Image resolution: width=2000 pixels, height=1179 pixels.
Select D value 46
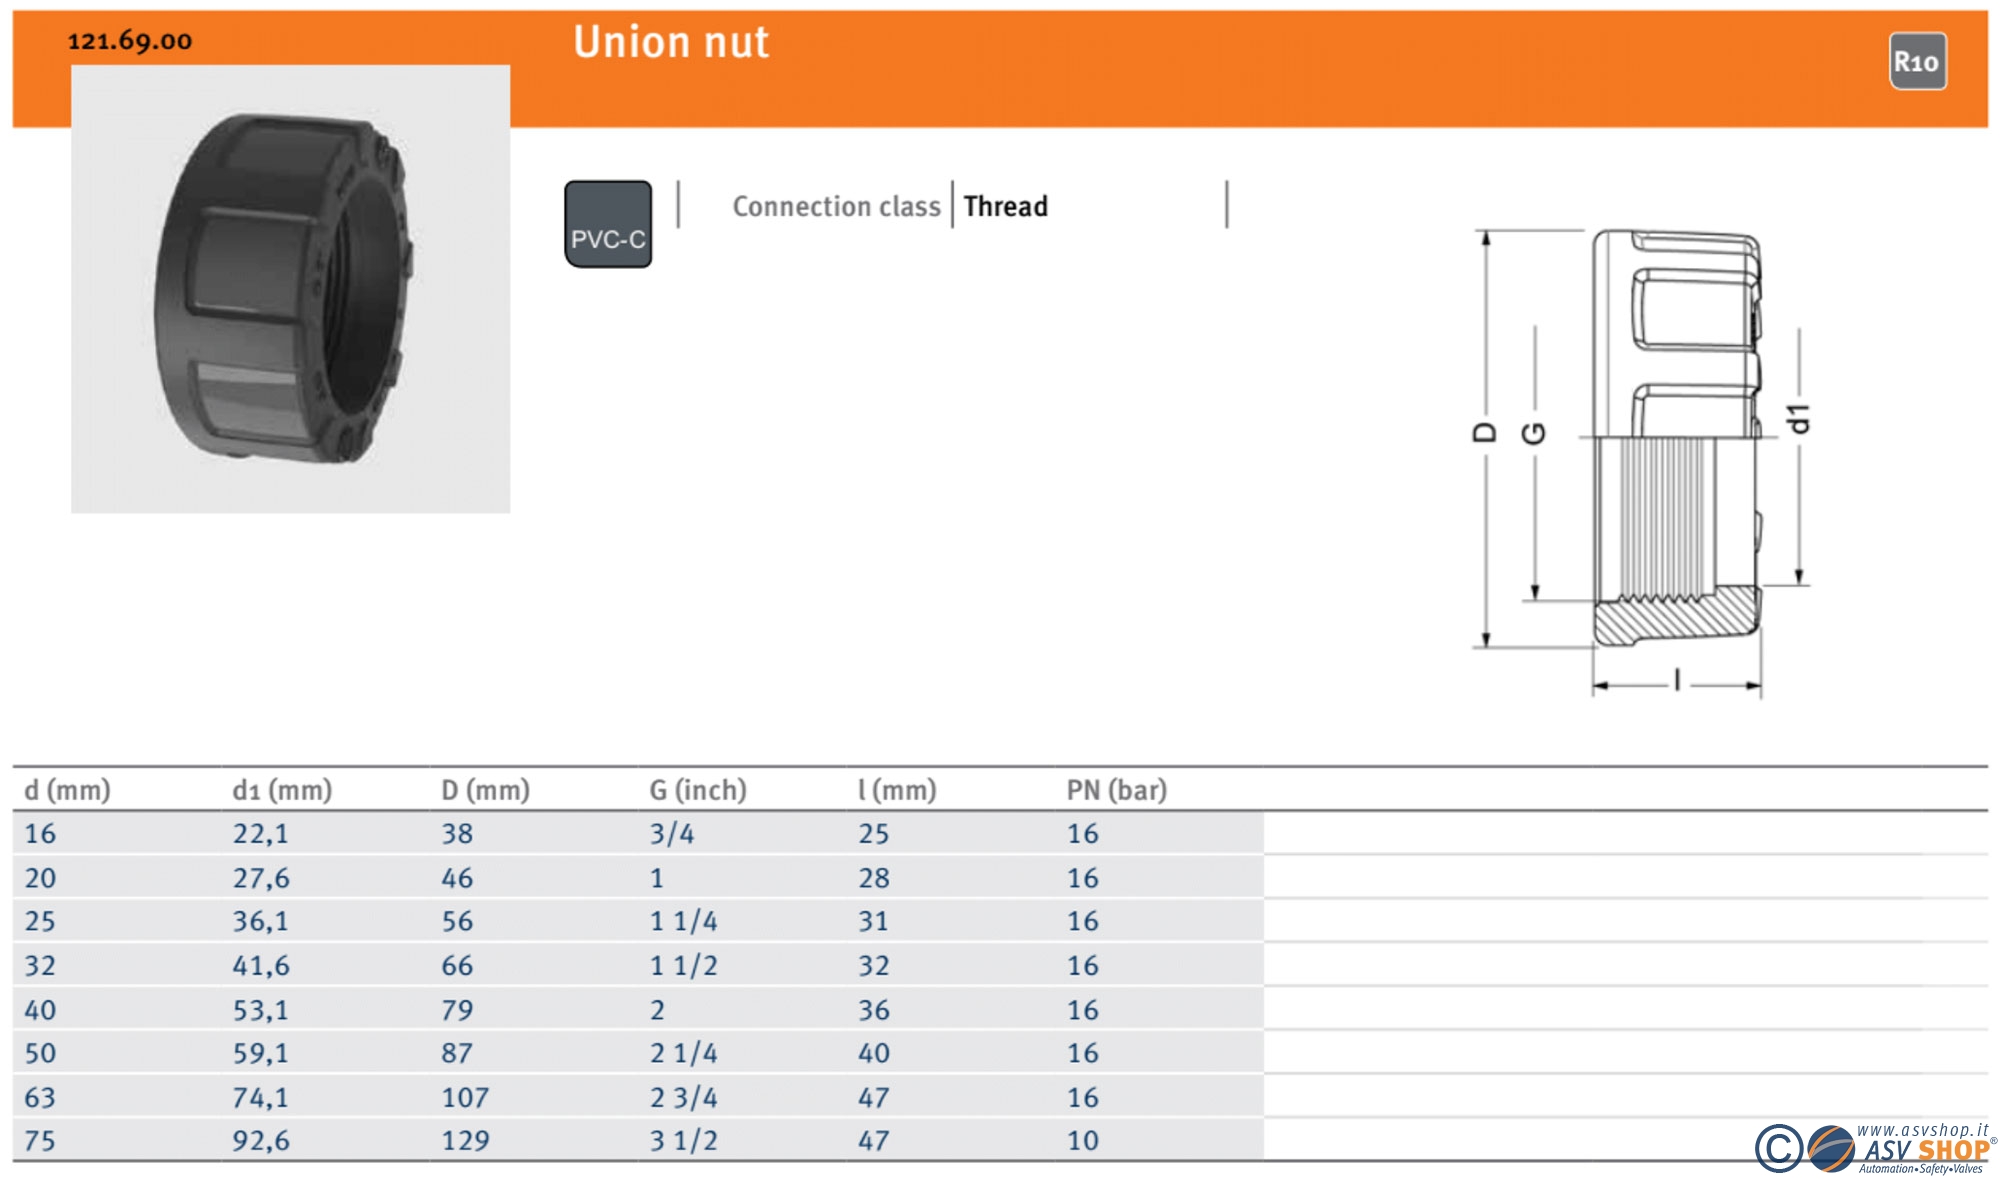(x=457, y=878)
